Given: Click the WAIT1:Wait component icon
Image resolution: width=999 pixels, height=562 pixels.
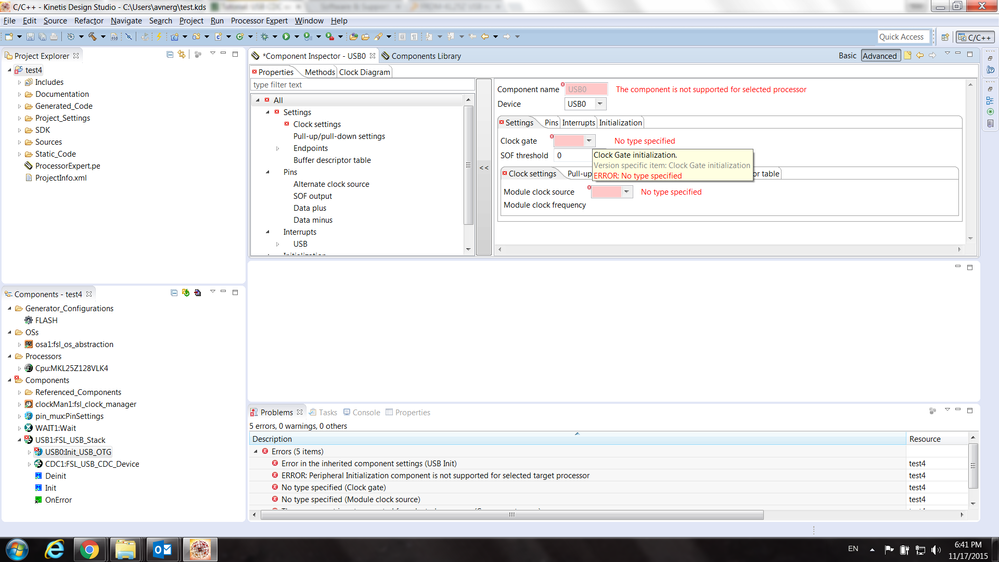Looking at the screenshot, I should (29, 428).
